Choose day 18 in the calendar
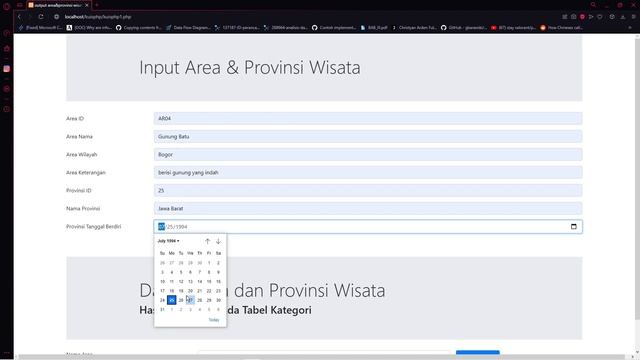 171,291
